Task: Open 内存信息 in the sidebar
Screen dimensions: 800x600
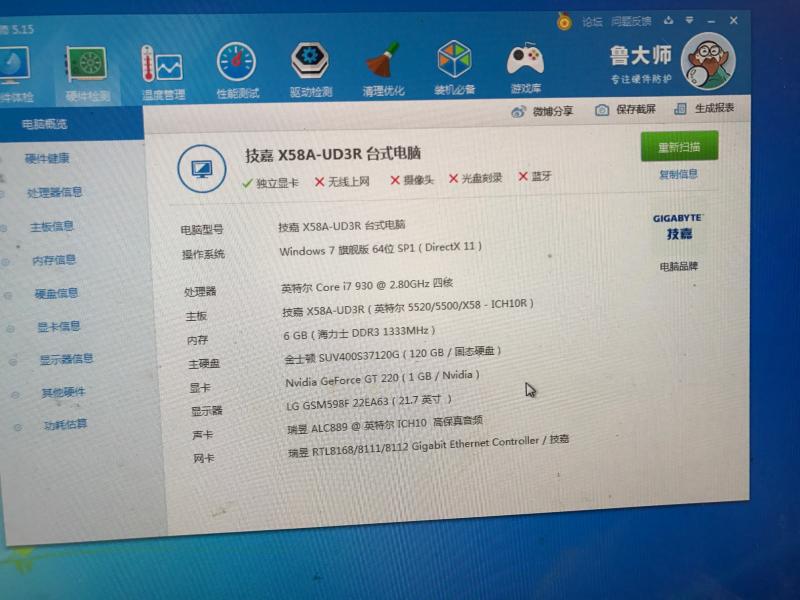Action: [54, 260]
